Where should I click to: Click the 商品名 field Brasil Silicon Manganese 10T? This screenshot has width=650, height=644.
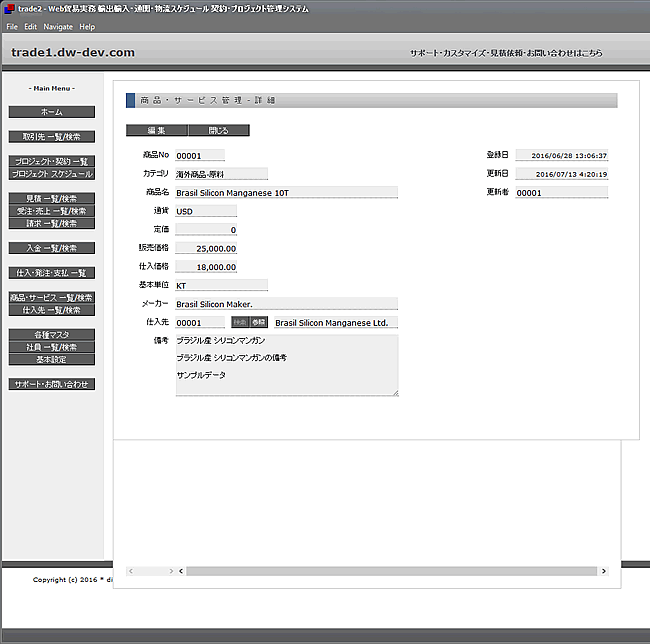(x=286, y=193)
